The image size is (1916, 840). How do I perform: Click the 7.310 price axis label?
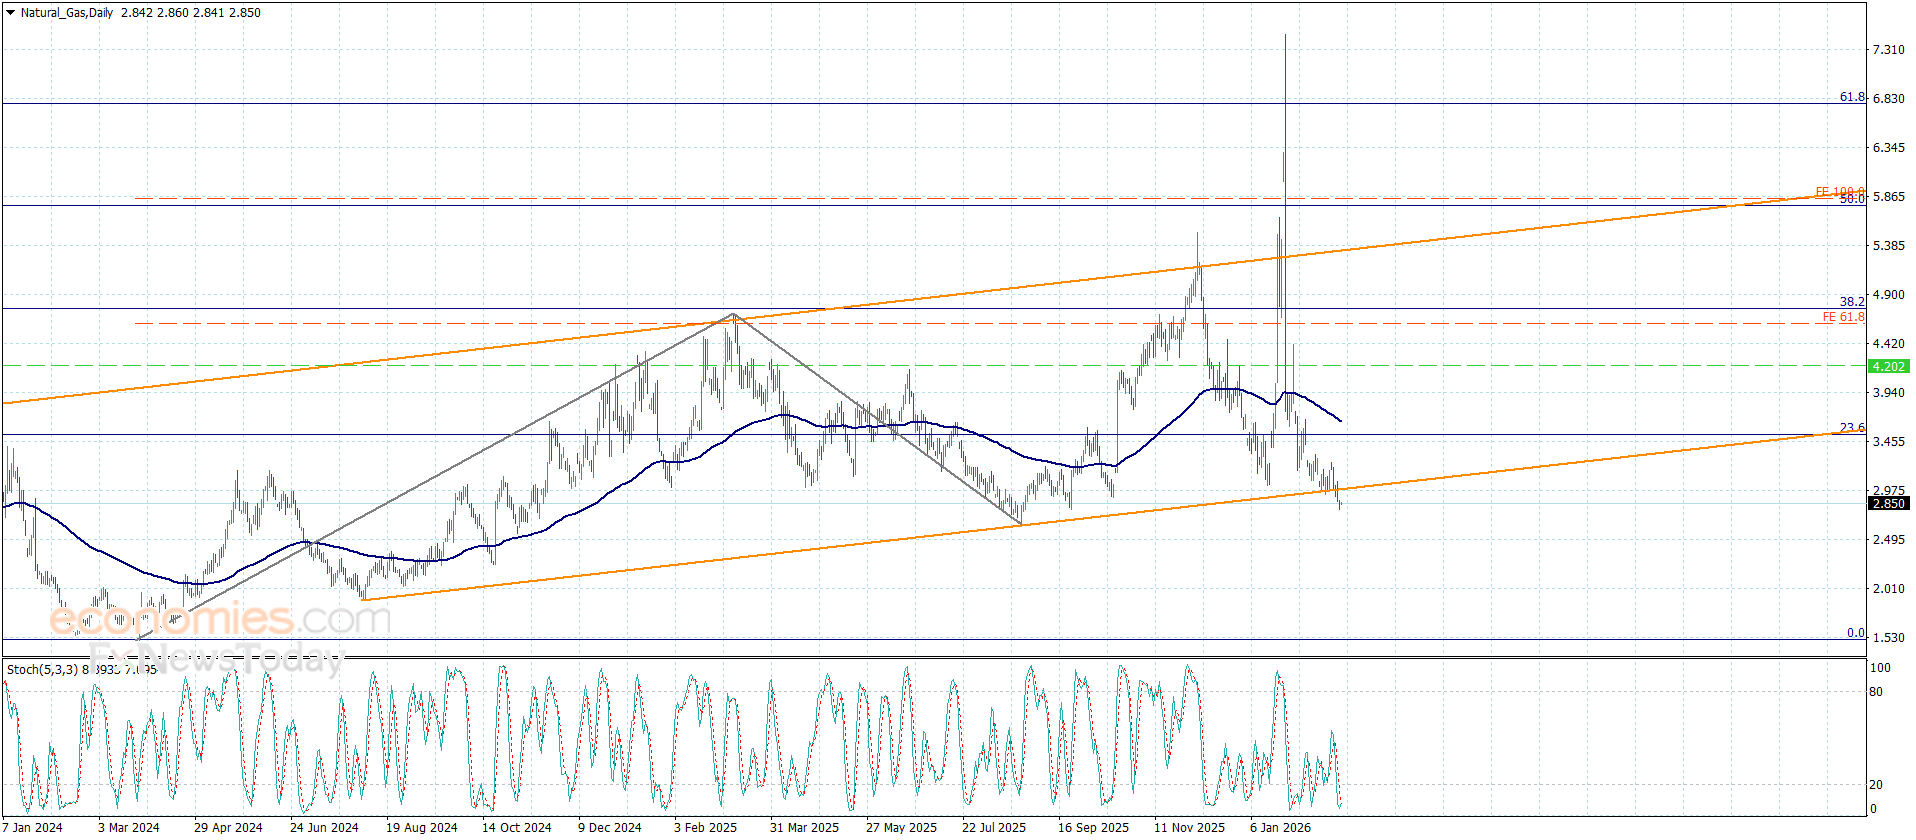[x=1888, y=50]
